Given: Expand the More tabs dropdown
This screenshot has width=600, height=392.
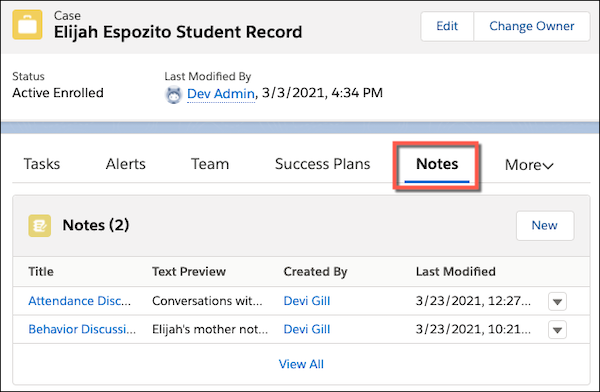Looking at the screenshot, I should (529, 165).
